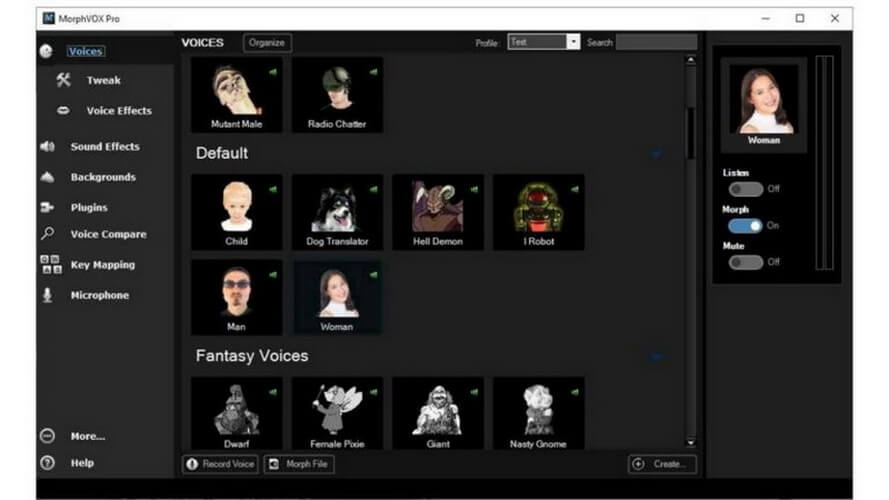Toggle the Listen switch
889x500 pixels.
click(746, 189)
